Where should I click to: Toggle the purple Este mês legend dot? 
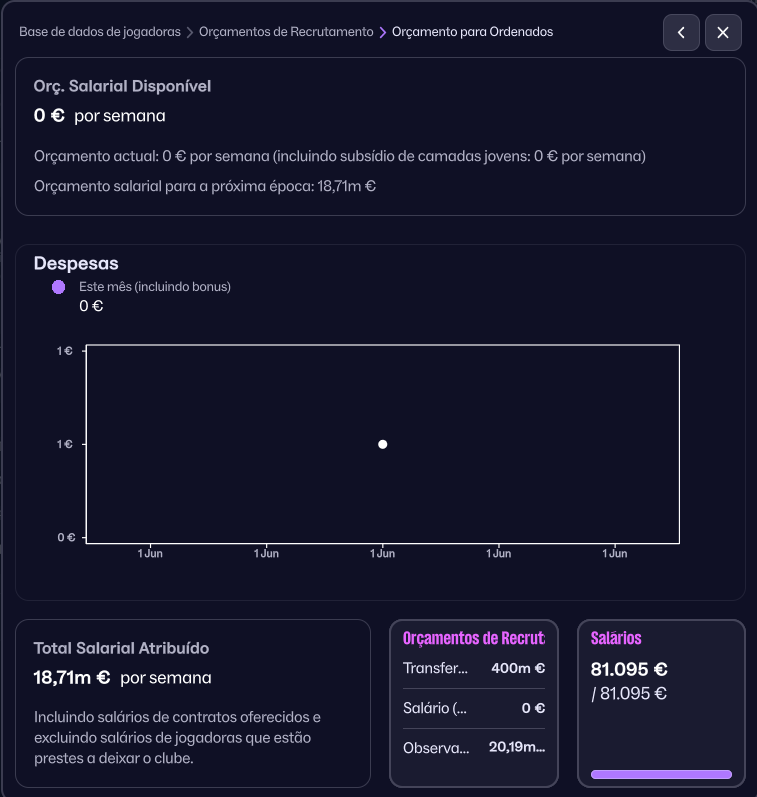[58, 287]
